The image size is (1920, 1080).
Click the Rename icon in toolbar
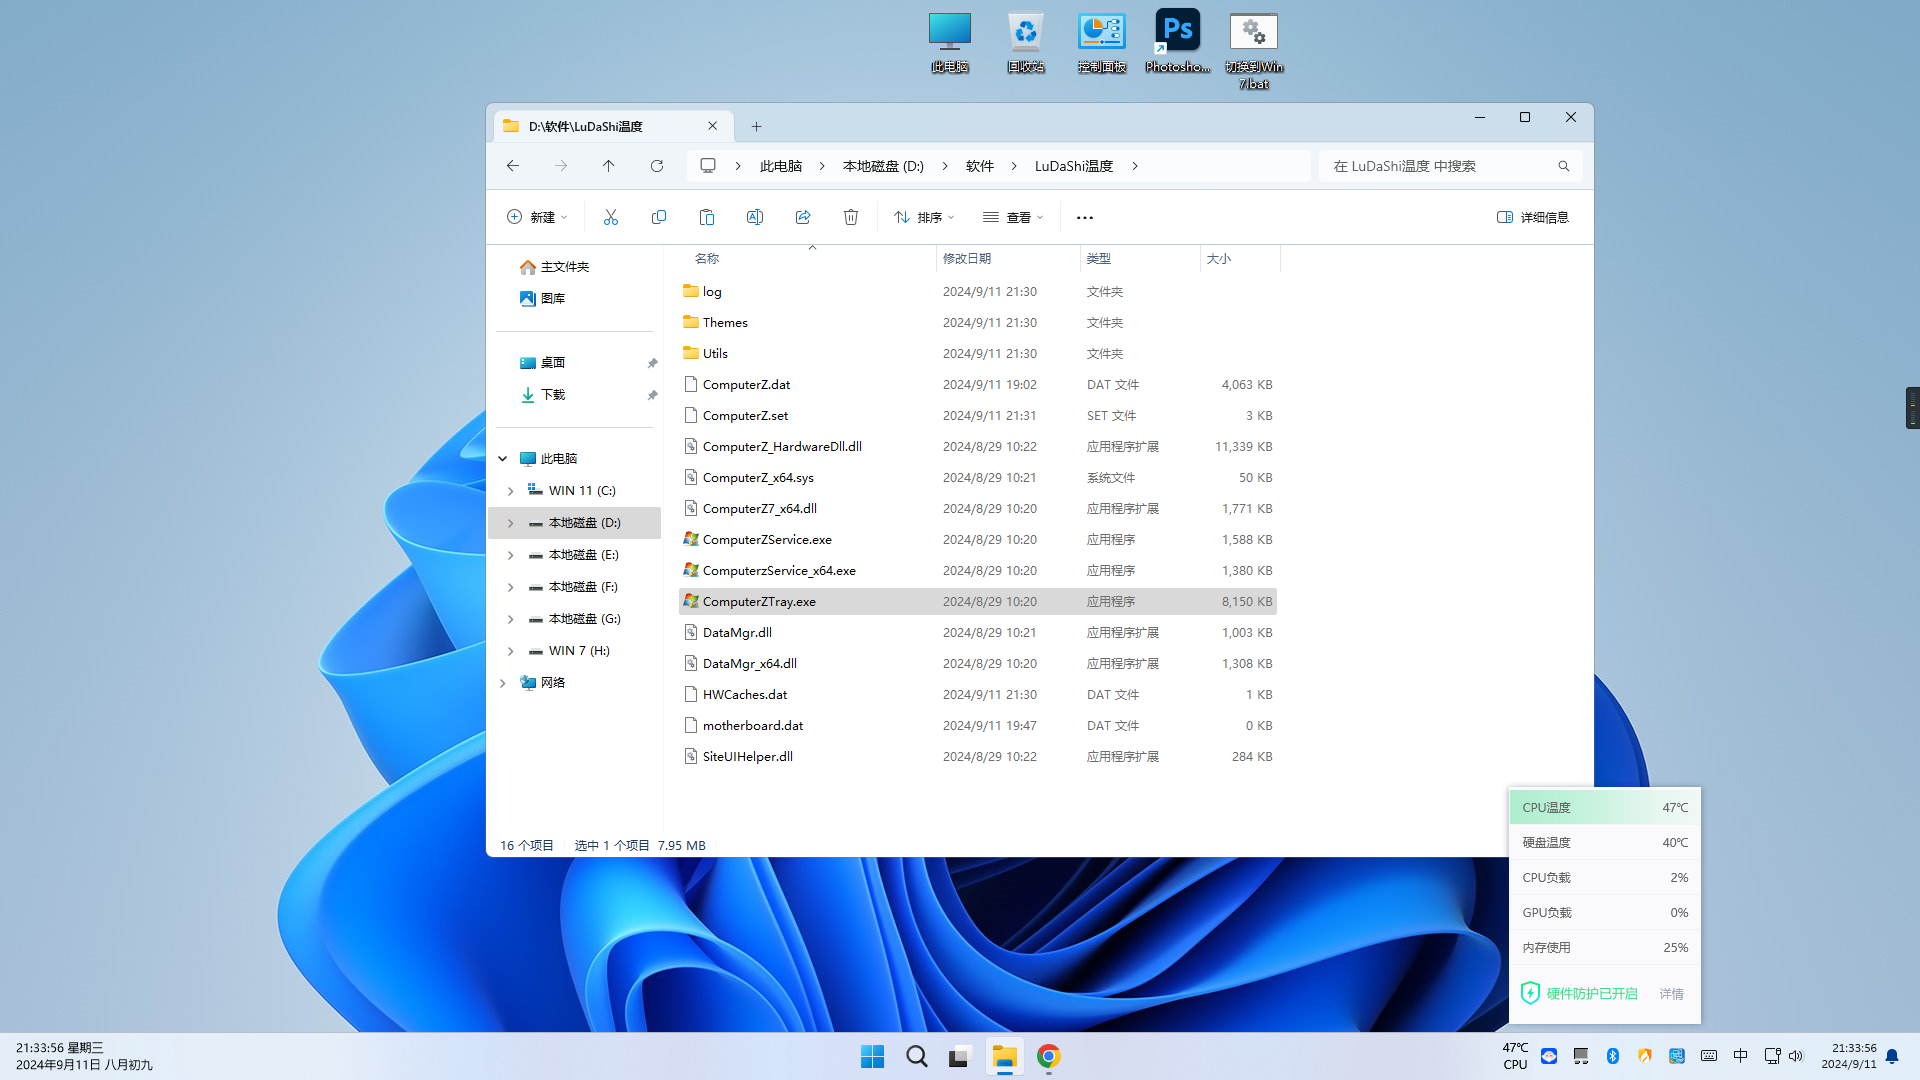(754, 217)
